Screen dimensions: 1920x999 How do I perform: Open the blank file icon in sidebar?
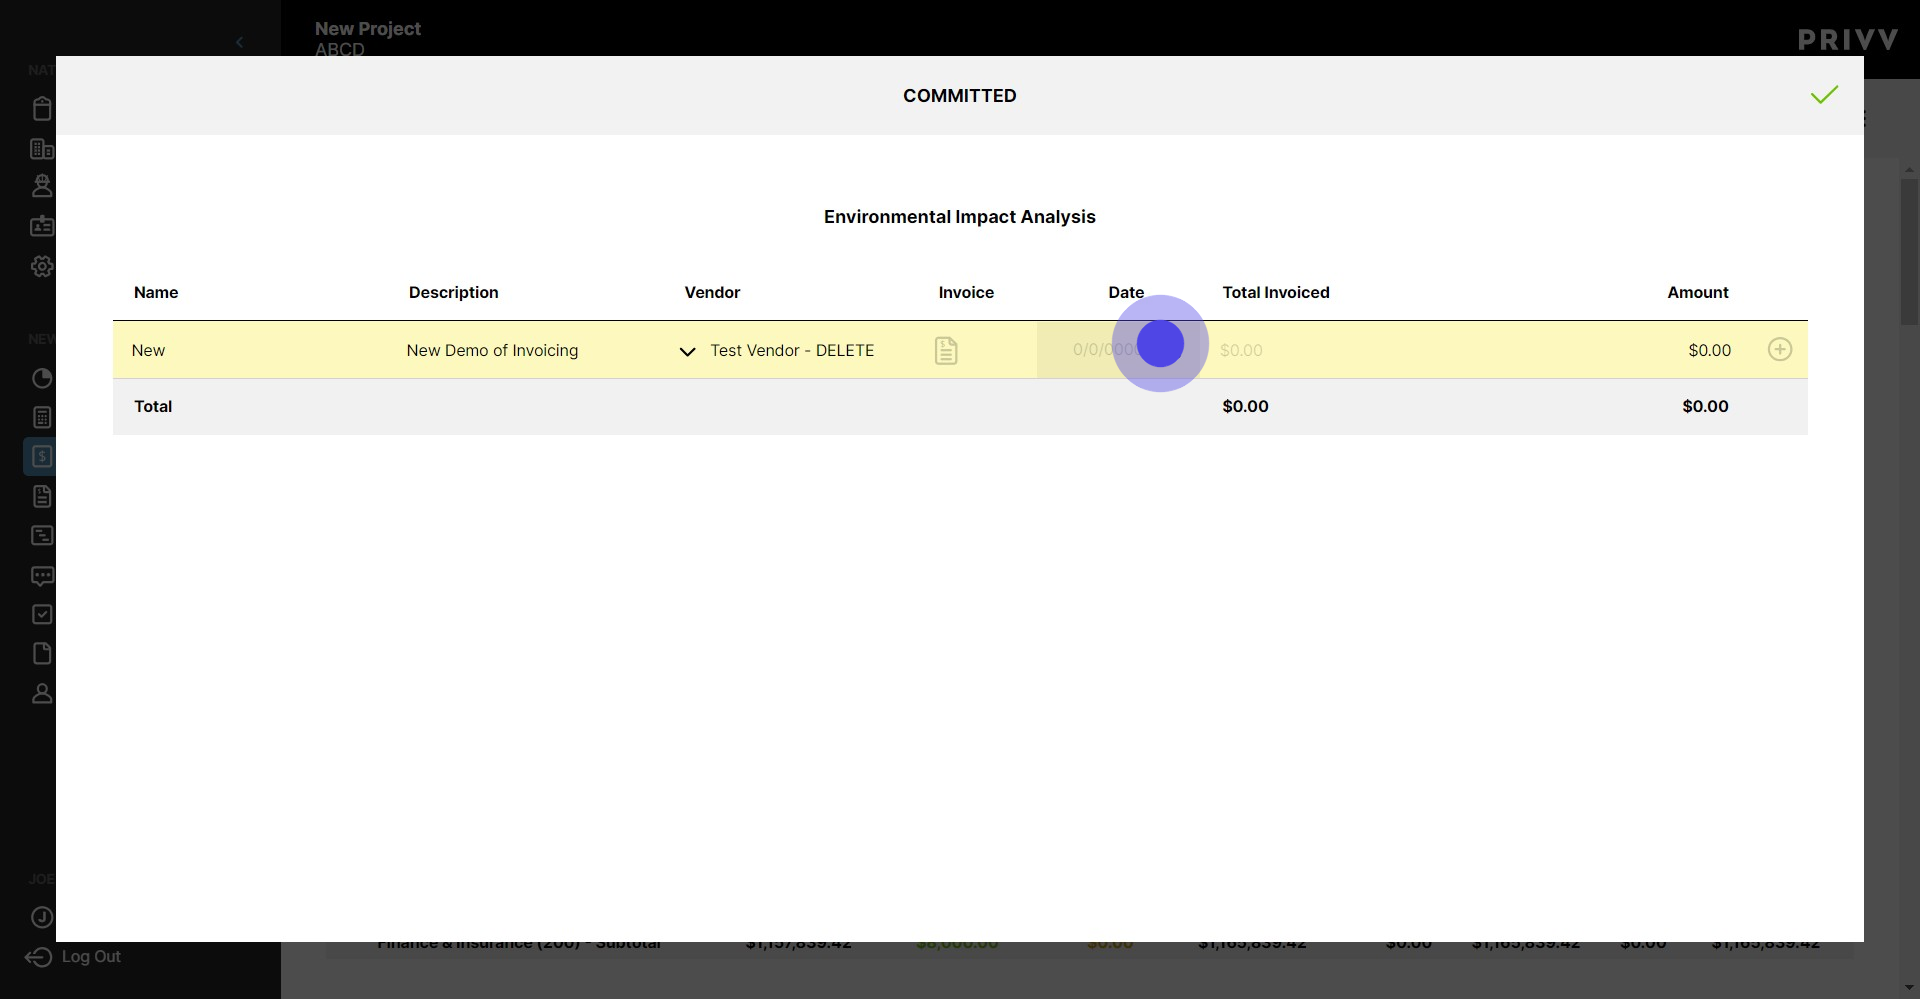[42, 653]
